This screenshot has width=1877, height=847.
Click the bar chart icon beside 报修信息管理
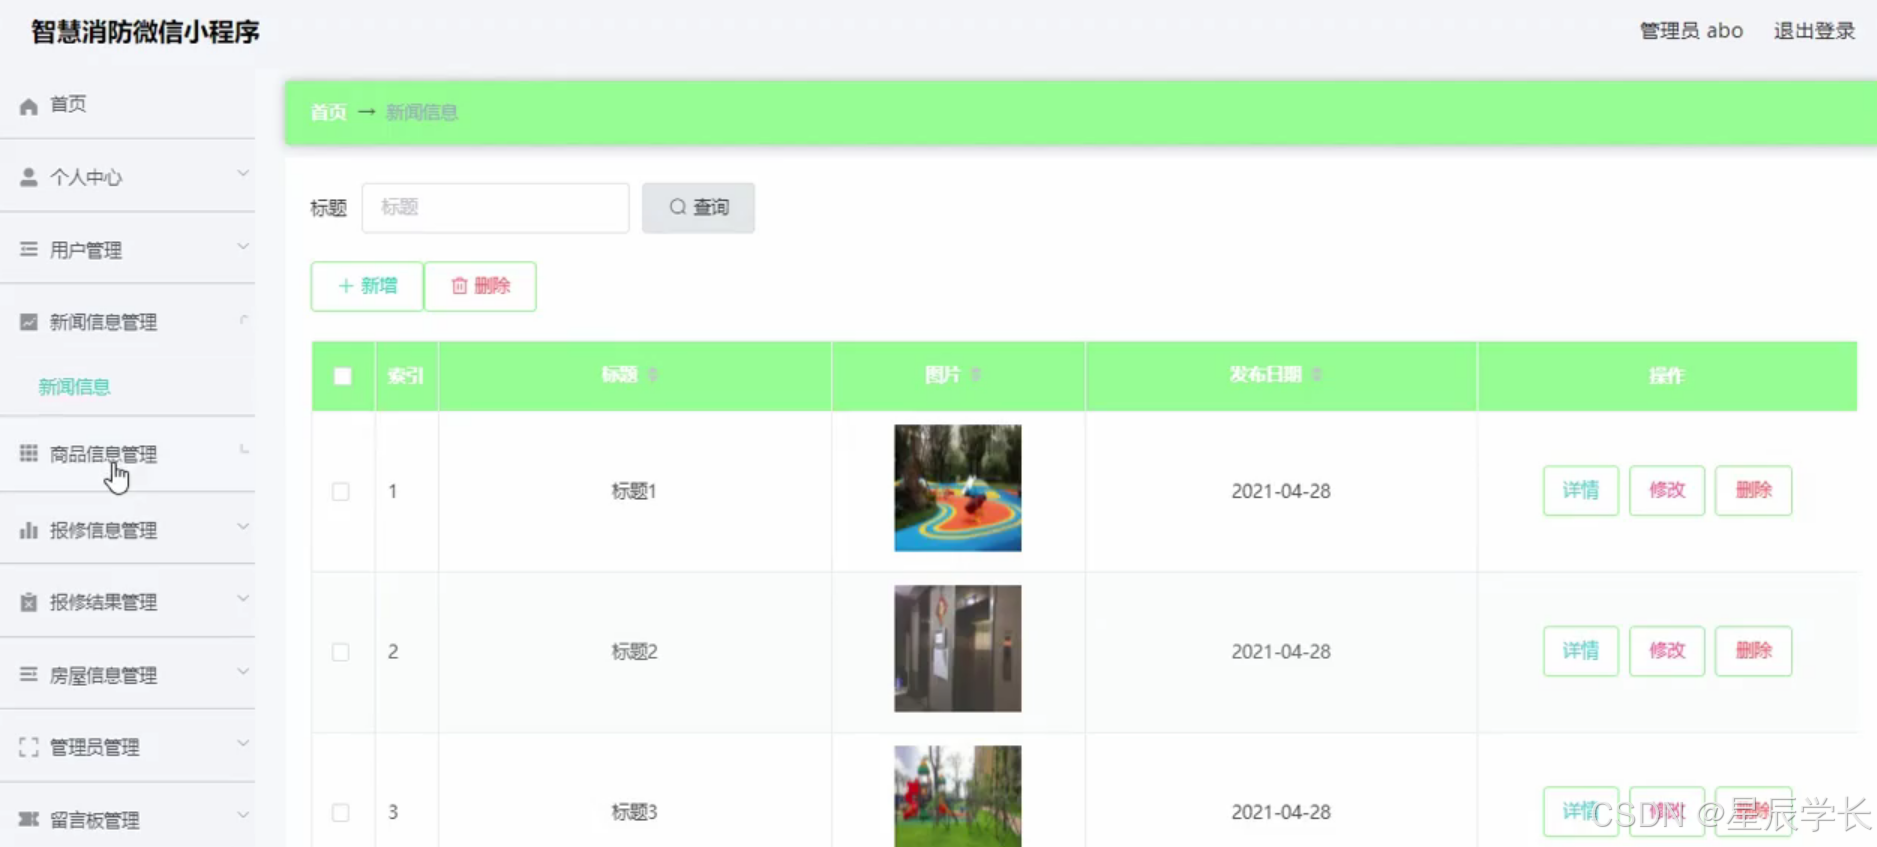[x=29, y=530]
